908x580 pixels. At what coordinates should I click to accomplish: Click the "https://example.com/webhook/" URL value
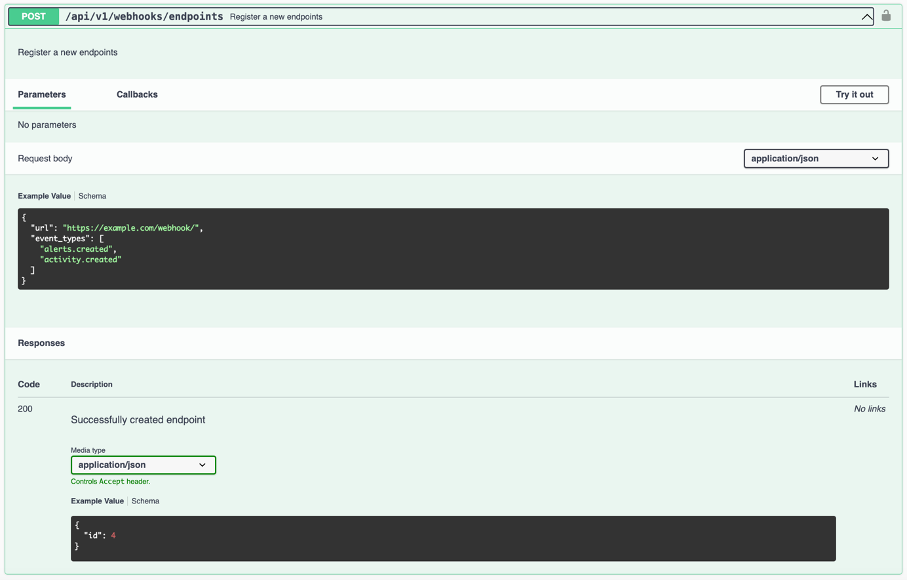131,228
